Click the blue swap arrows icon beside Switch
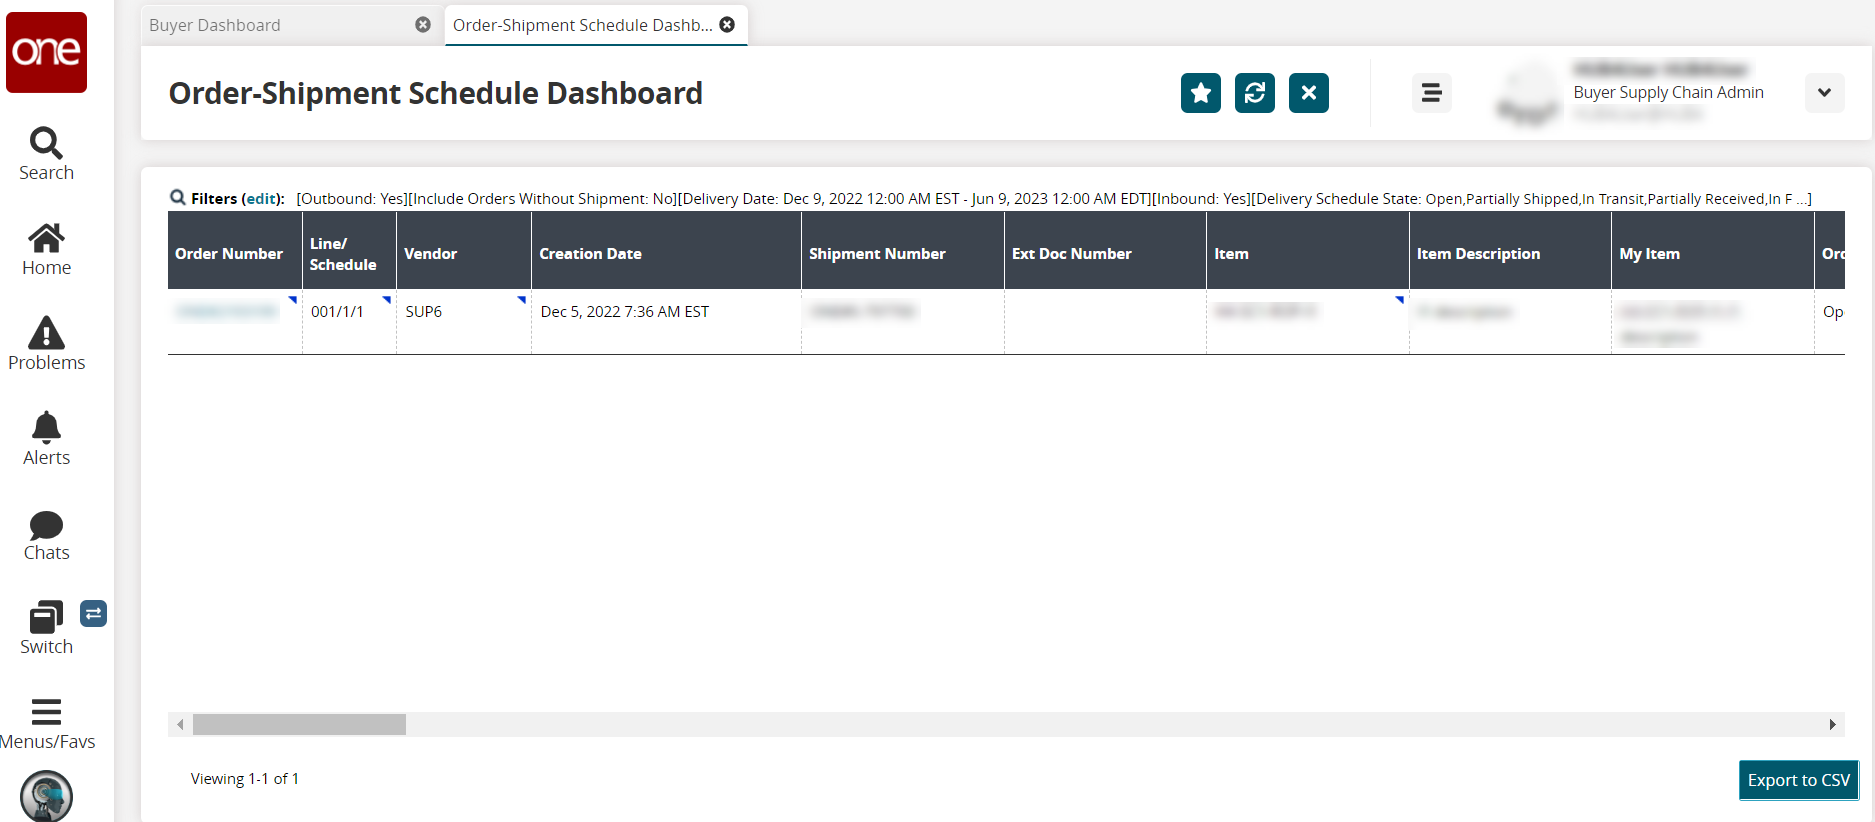Screen dimensions: 1875x822 tap(93, 613)
